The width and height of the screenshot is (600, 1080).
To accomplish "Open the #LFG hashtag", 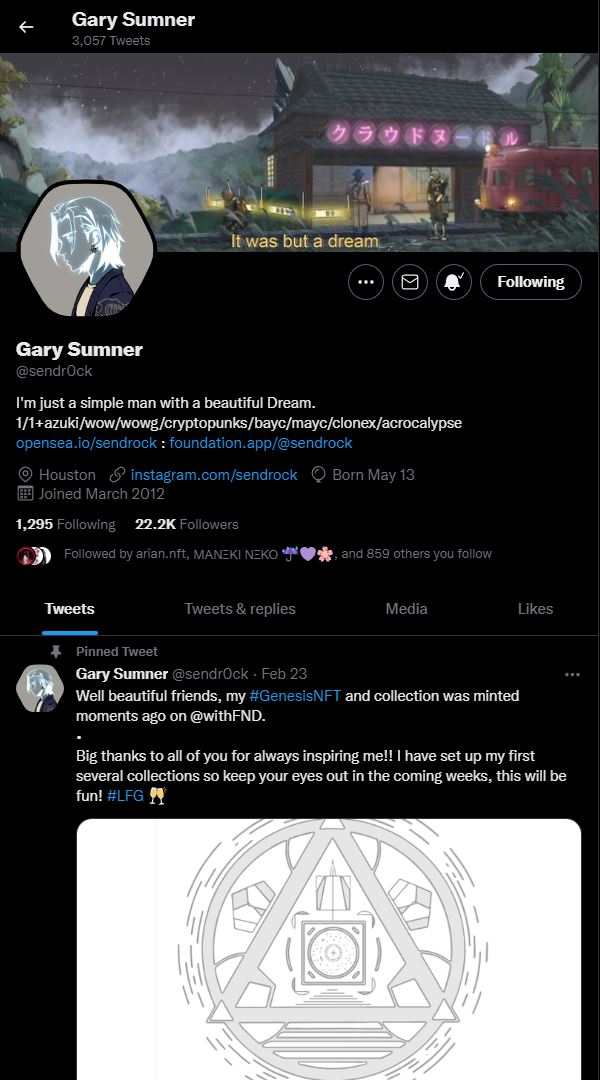I will click(x=125, y=796).
